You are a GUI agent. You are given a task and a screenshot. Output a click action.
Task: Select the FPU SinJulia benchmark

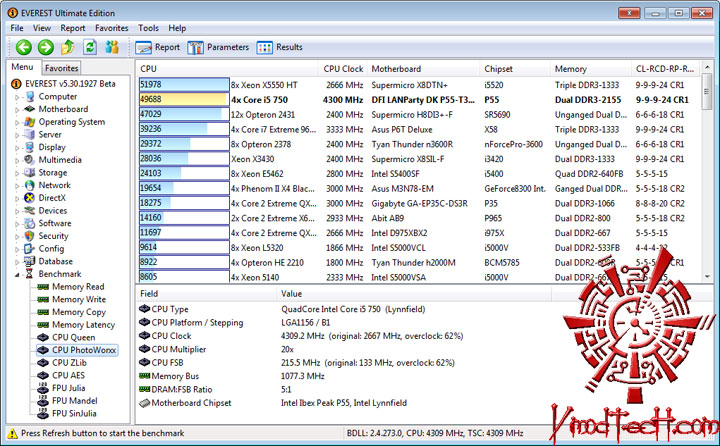coord(74,413)
